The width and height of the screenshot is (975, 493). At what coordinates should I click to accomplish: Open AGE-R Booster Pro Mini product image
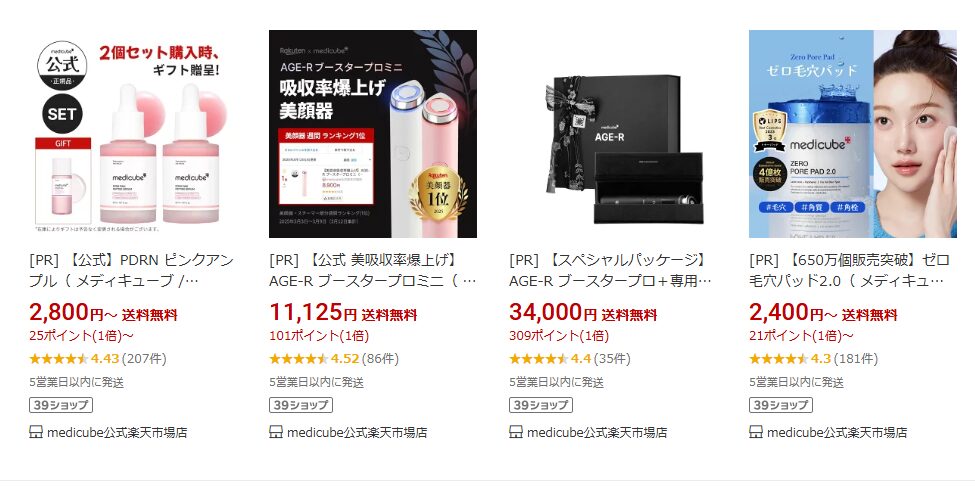tap(373, 134)
